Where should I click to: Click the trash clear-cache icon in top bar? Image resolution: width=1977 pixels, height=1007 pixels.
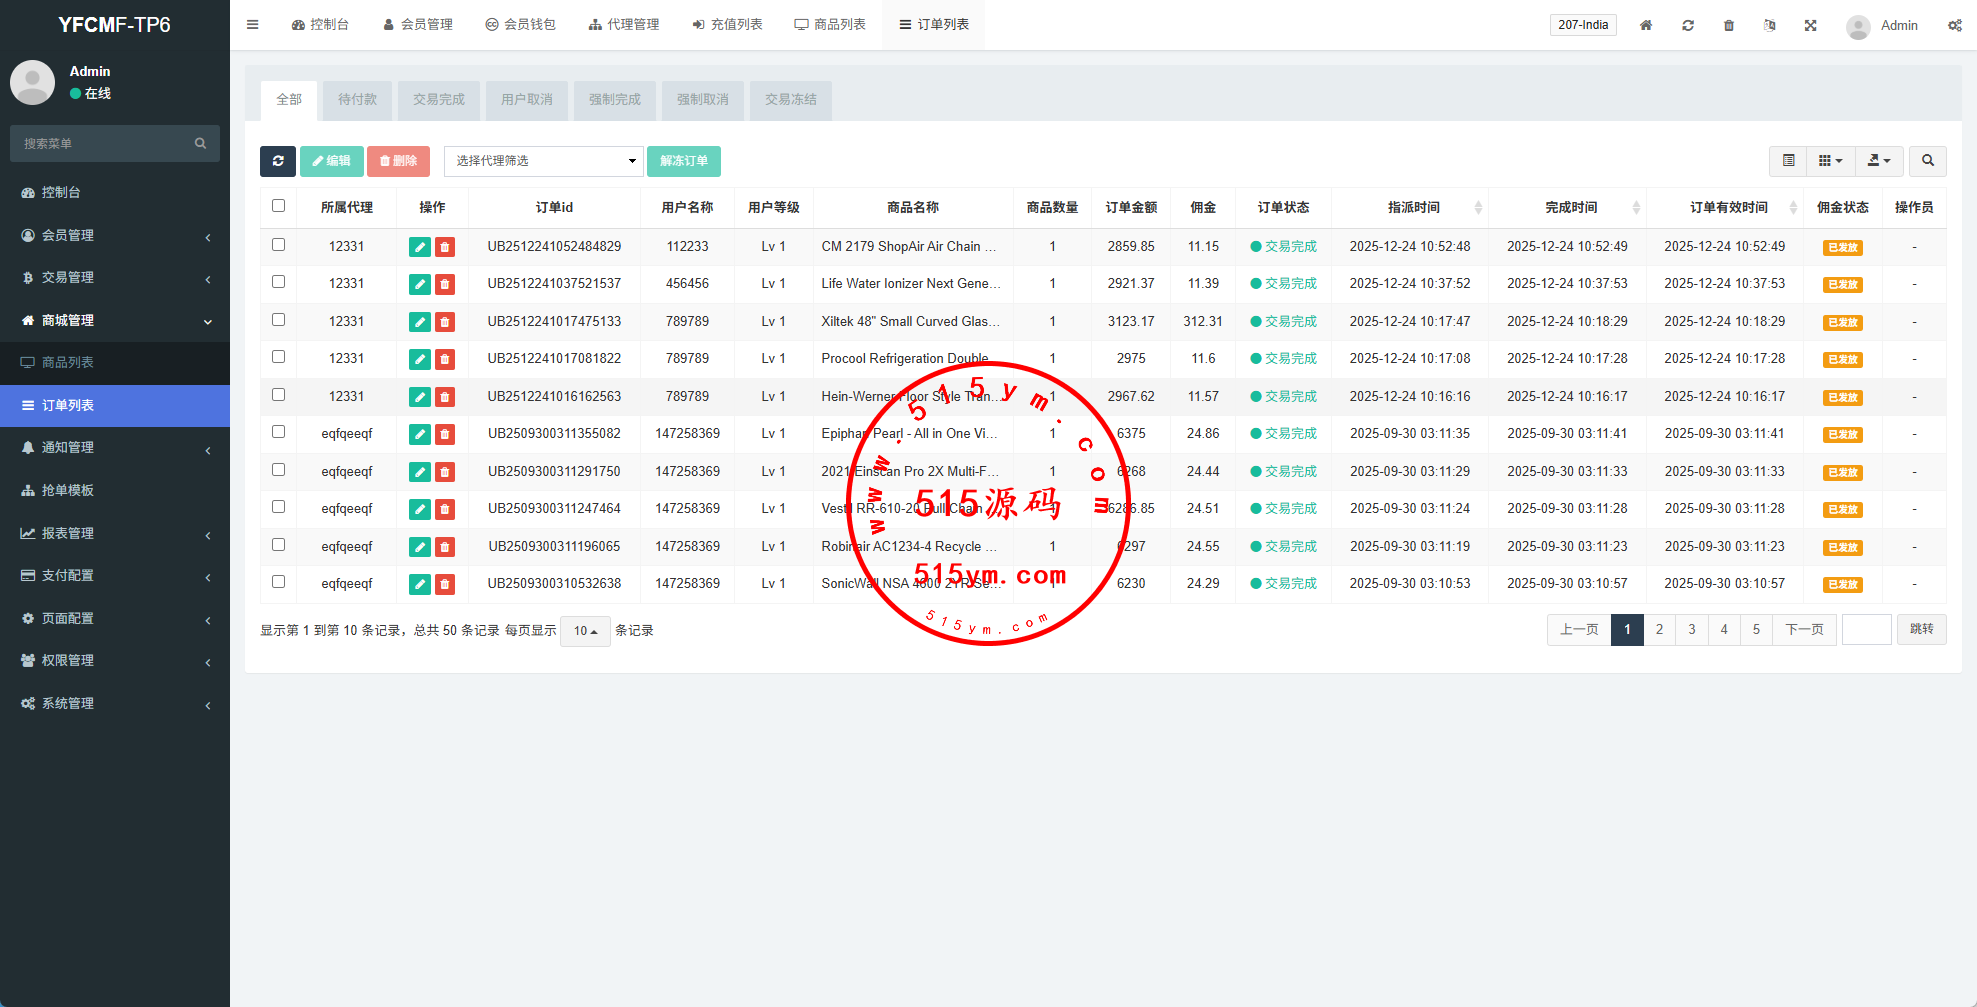coord(1728,25)
